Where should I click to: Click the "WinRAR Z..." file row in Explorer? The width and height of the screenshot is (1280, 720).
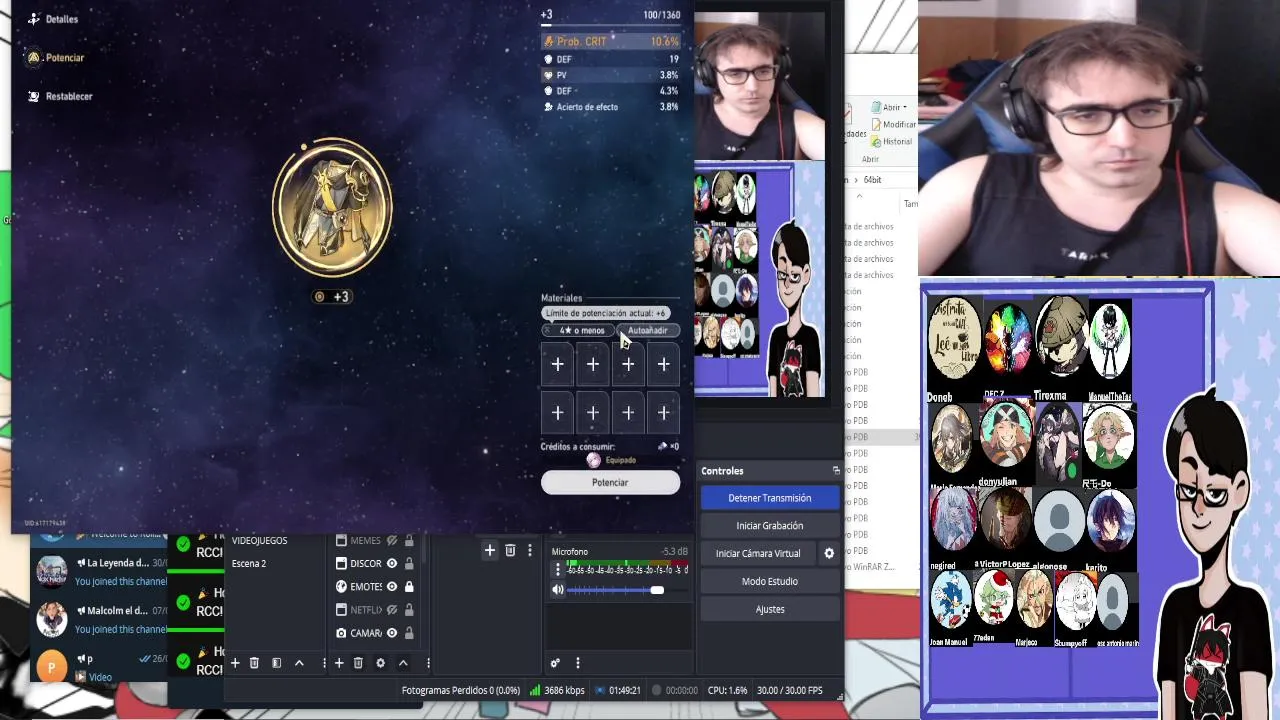click(870, 567)
